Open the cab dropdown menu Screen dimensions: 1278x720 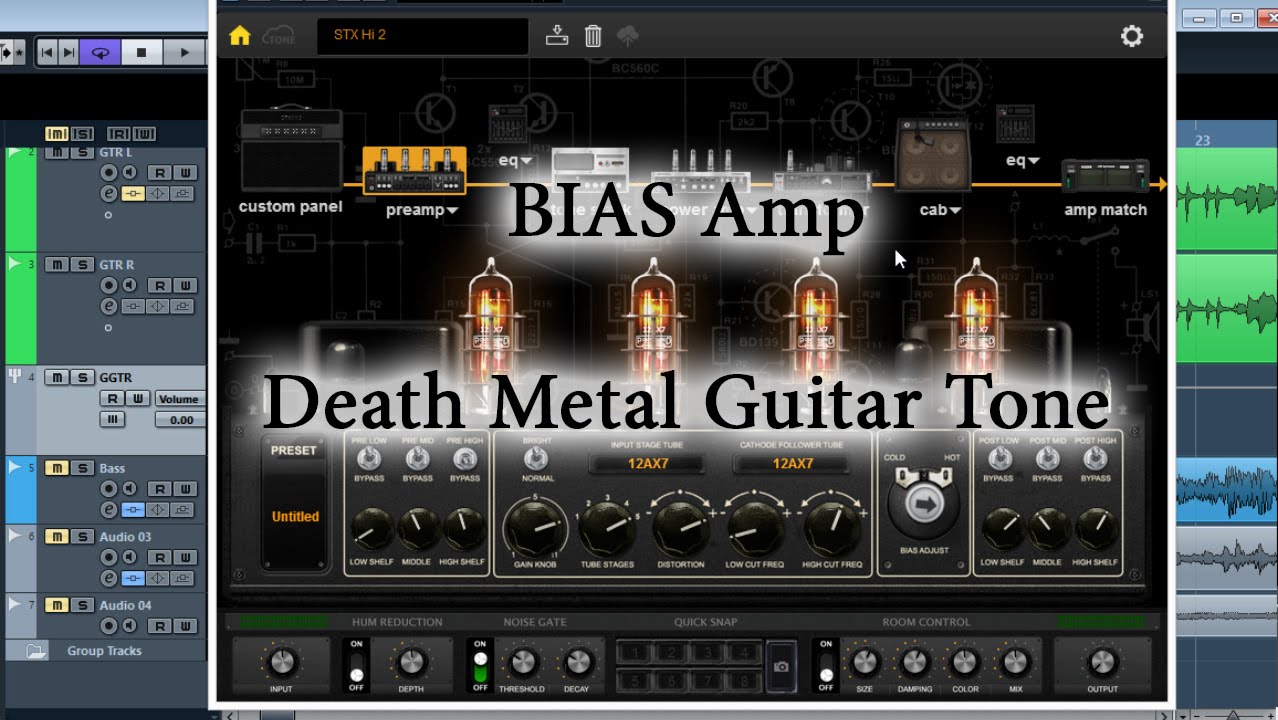[940, 210]
